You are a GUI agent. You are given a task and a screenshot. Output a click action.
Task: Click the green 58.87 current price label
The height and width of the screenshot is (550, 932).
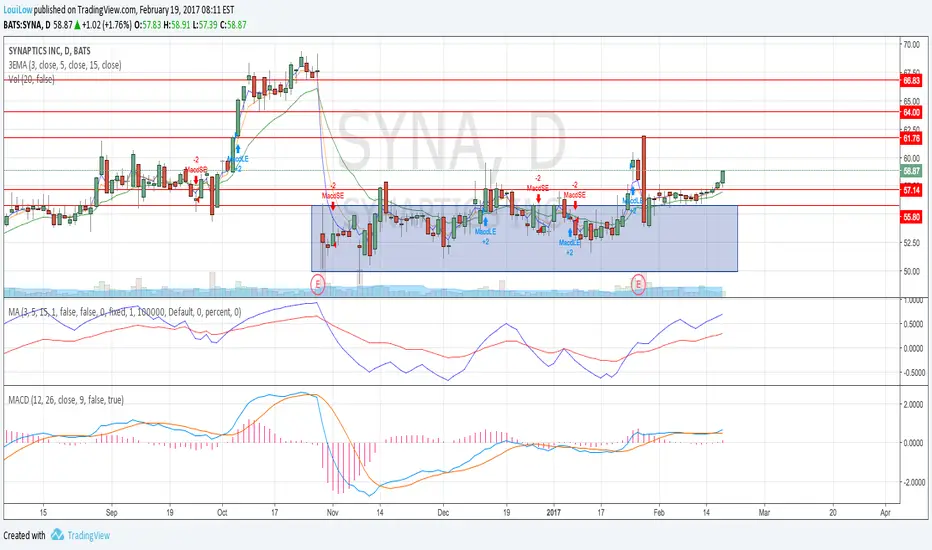point(911,171)
